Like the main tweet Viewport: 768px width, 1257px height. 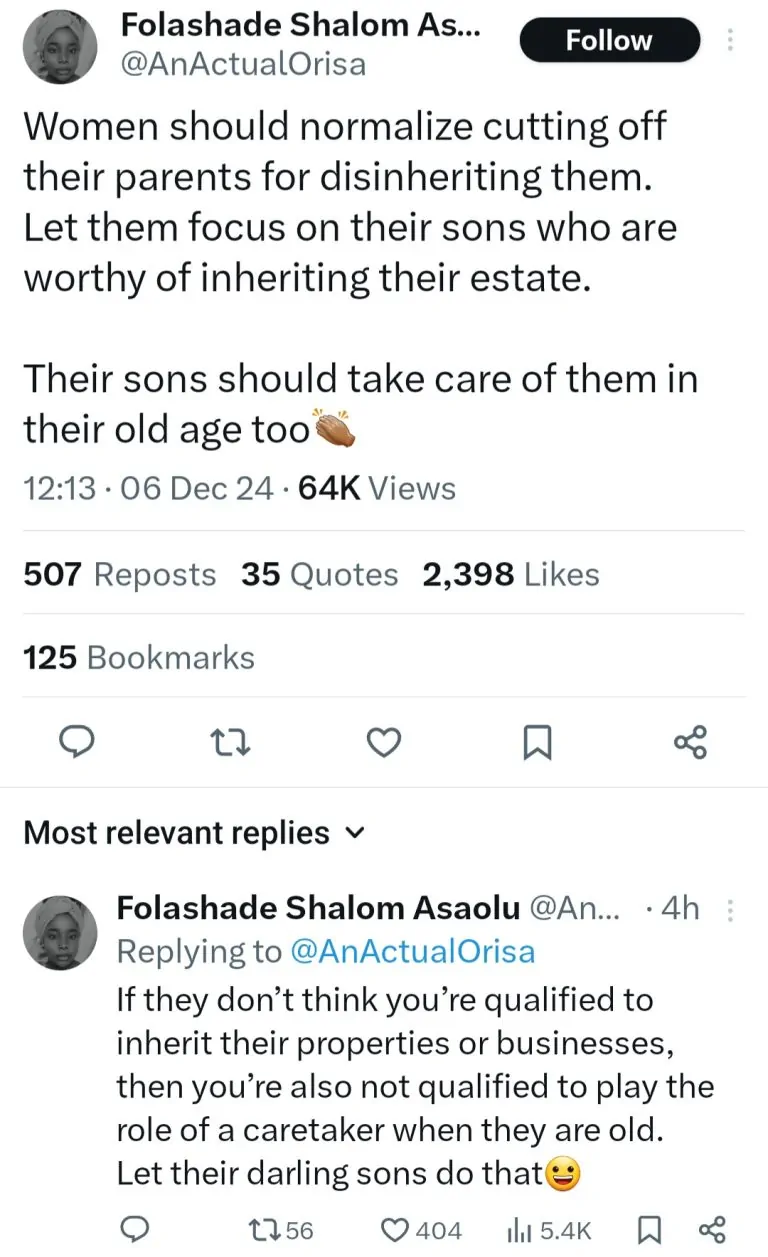[x=385, y=741]
